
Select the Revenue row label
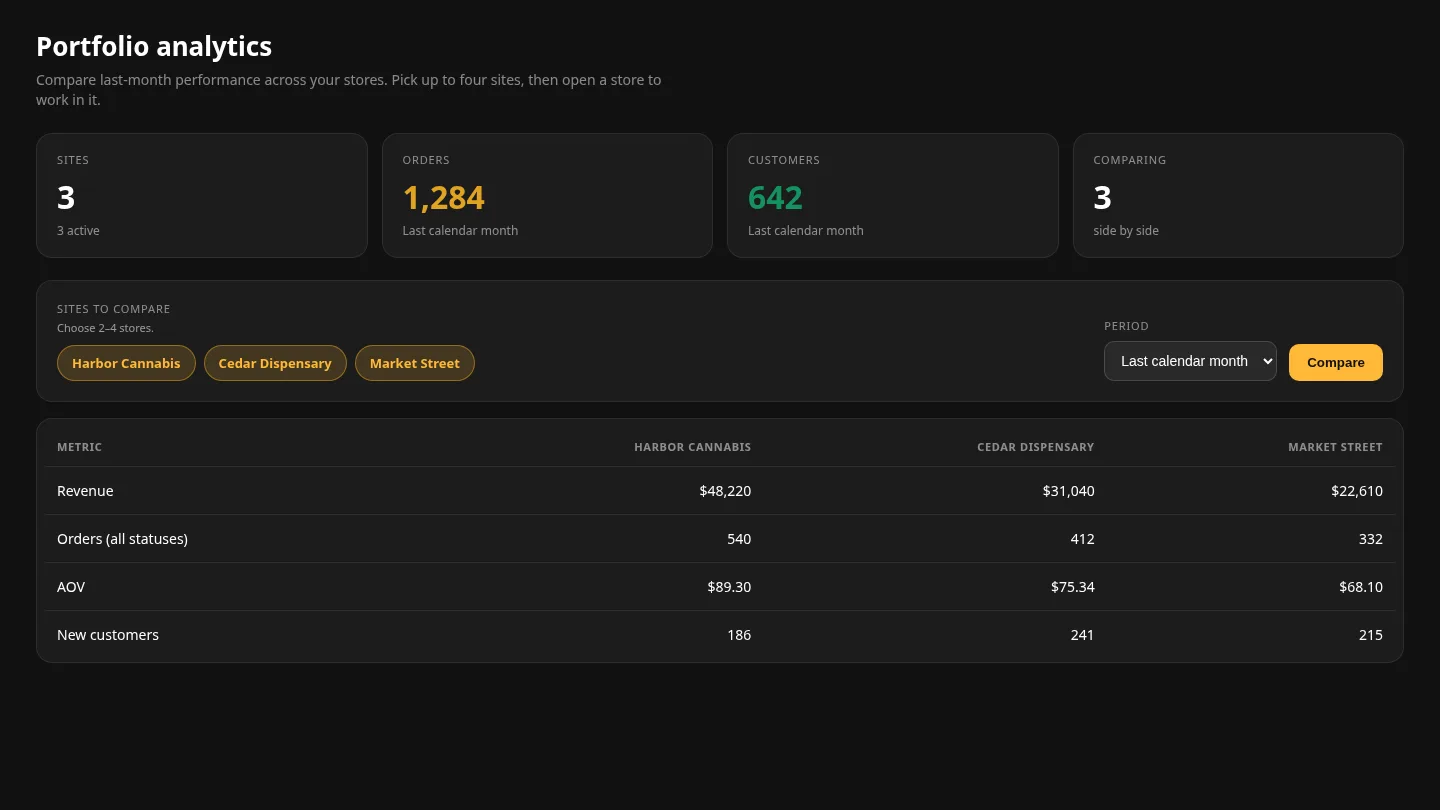(x=85, y=491)
